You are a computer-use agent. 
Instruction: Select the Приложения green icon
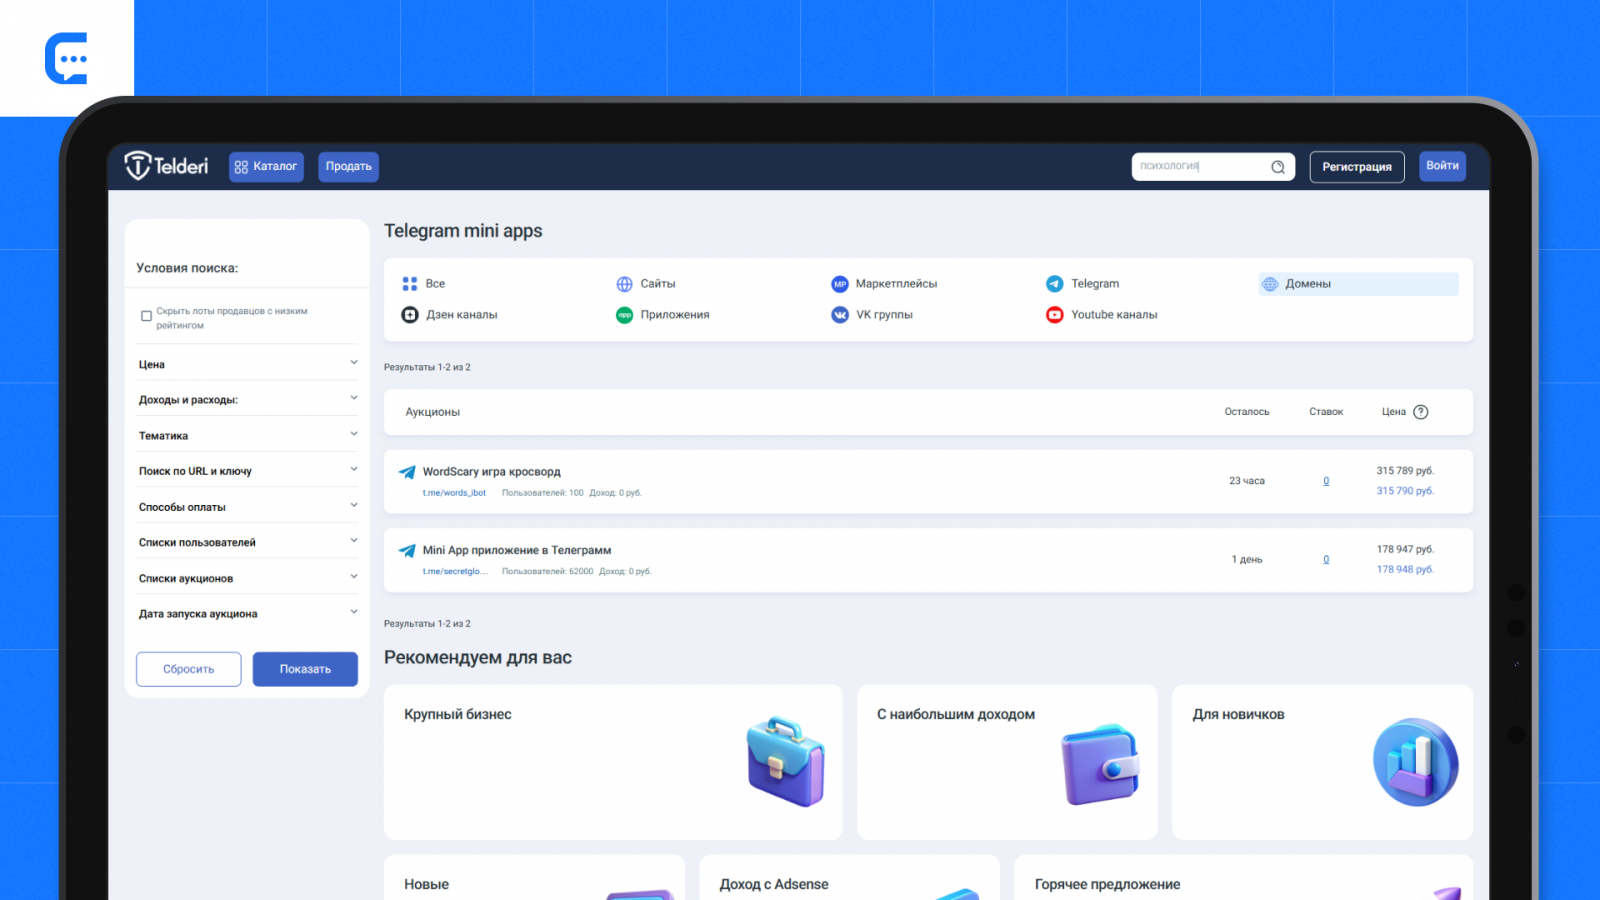(x=624, y=315)
